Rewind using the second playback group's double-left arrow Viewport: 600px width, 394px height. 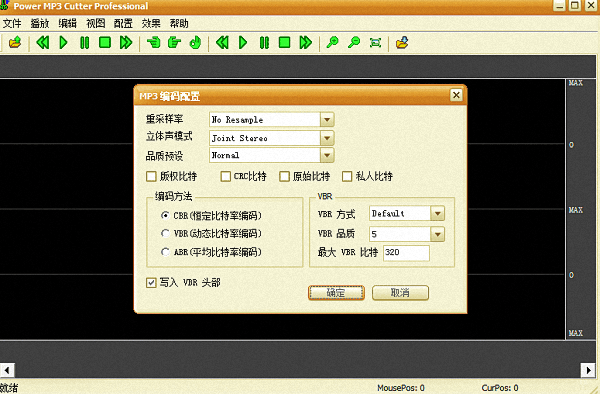[x=222, y=42]
